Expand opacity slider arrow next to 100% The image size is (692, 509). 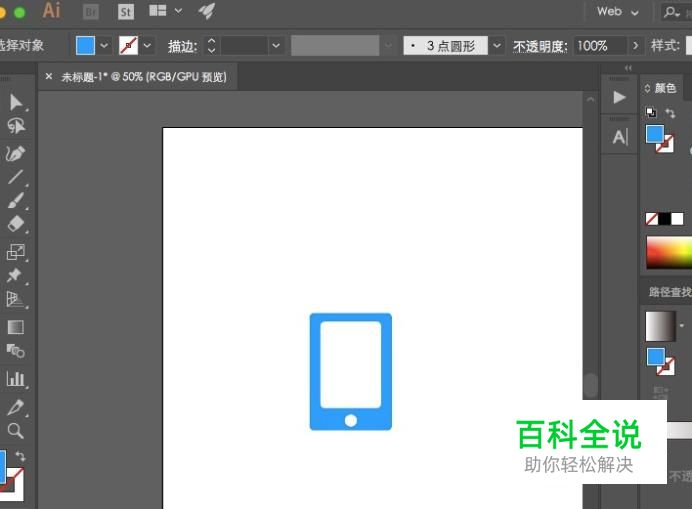click(636, 45)
